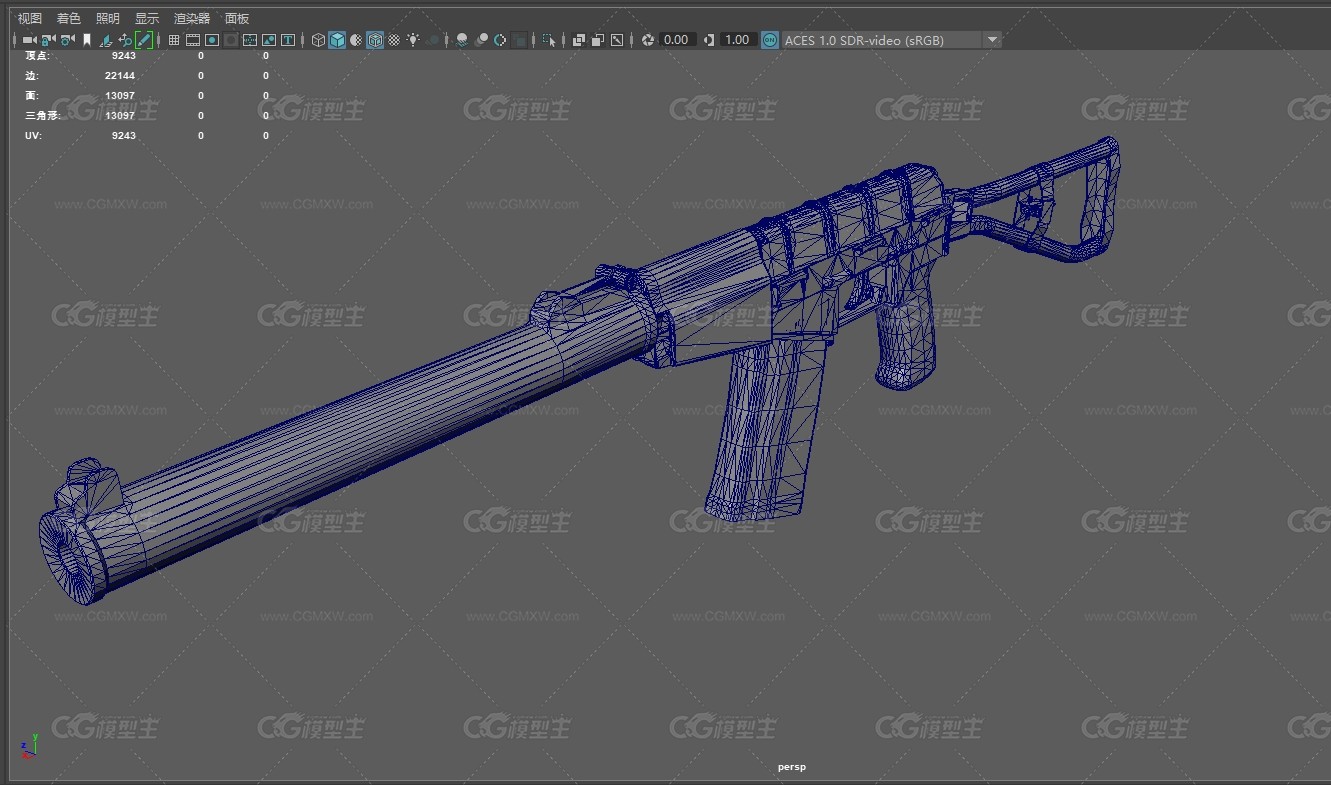Toggle the Field Chart icon
Image resolution: width=1331 pixels, height=785 pixels.
pos(250,40)
